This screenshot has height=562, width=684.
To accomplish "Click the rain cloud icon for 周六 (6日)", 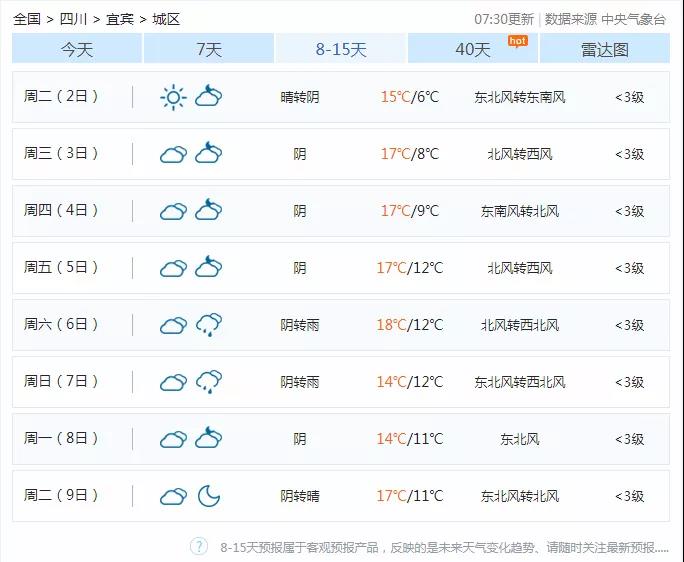I will [x=209, y=325].
